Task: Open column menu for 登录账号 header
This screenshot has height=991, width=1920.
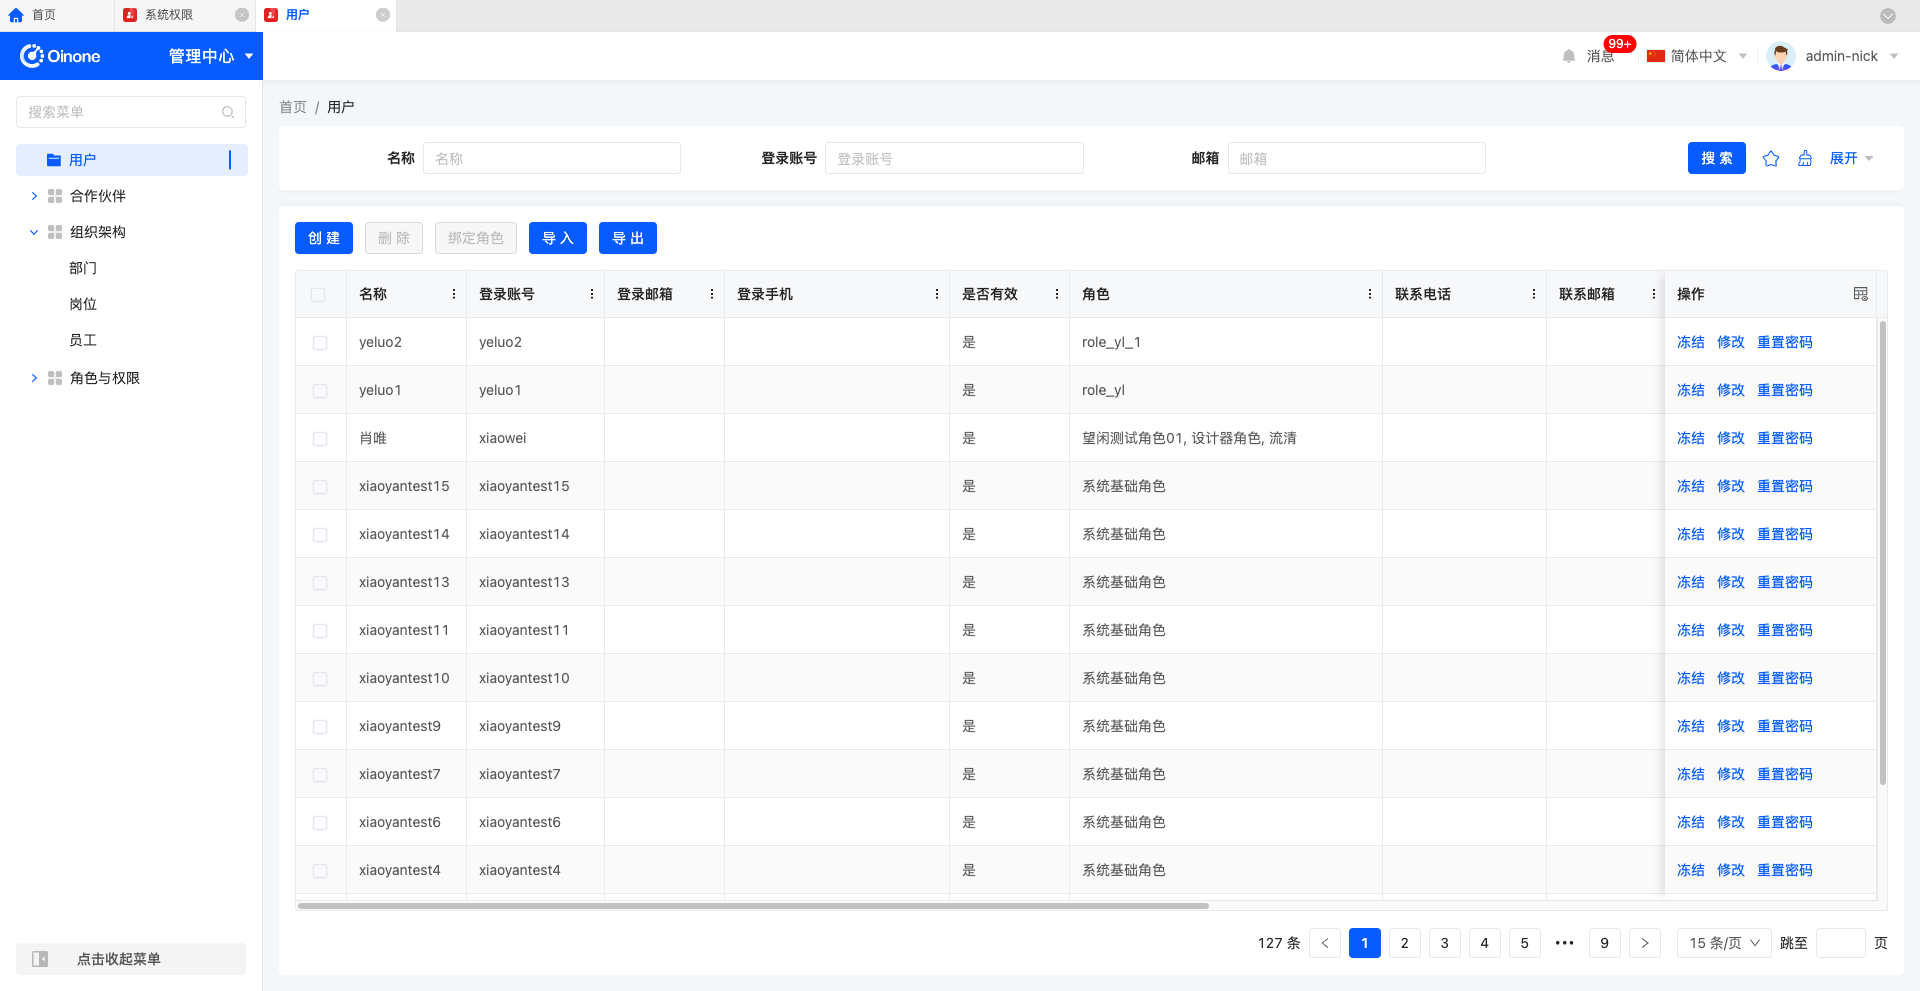Action: pyautogui.click(x=592, y=294)
